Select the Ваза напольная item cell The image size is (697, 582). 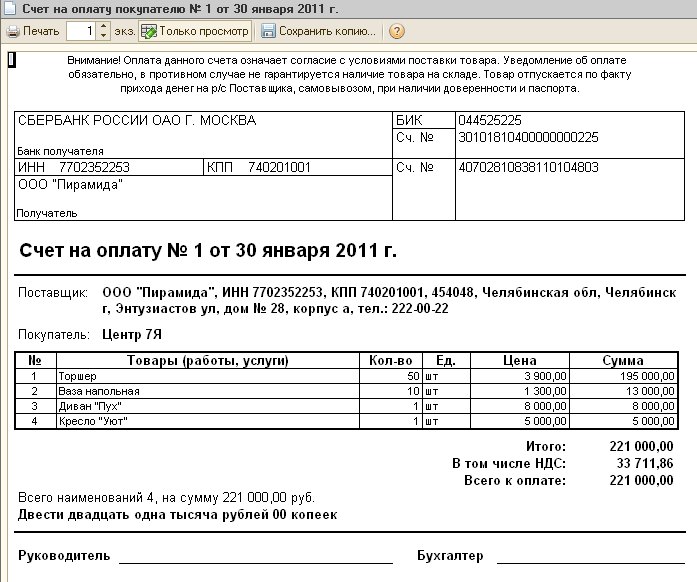[x=208, y=391]
